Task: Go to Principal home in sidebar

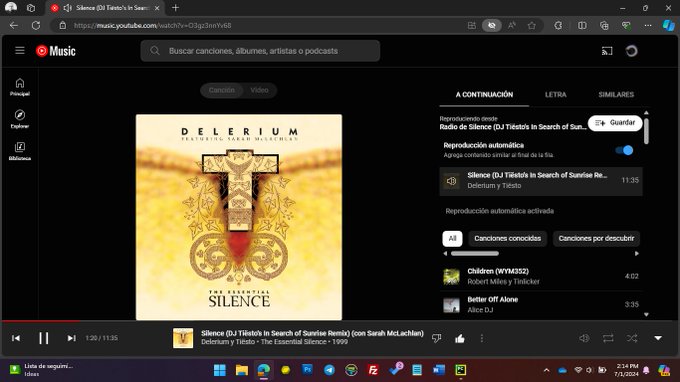Action: coord(20,87)
